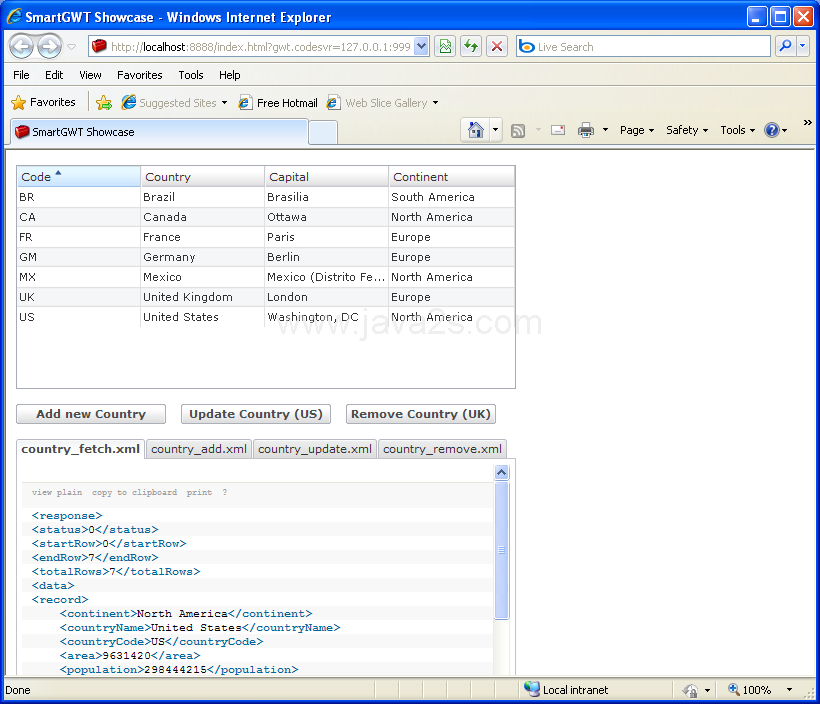Click the RSS Feeds icon
The image size is (820, 704).
pyautogui.click(x=518, y=130)
